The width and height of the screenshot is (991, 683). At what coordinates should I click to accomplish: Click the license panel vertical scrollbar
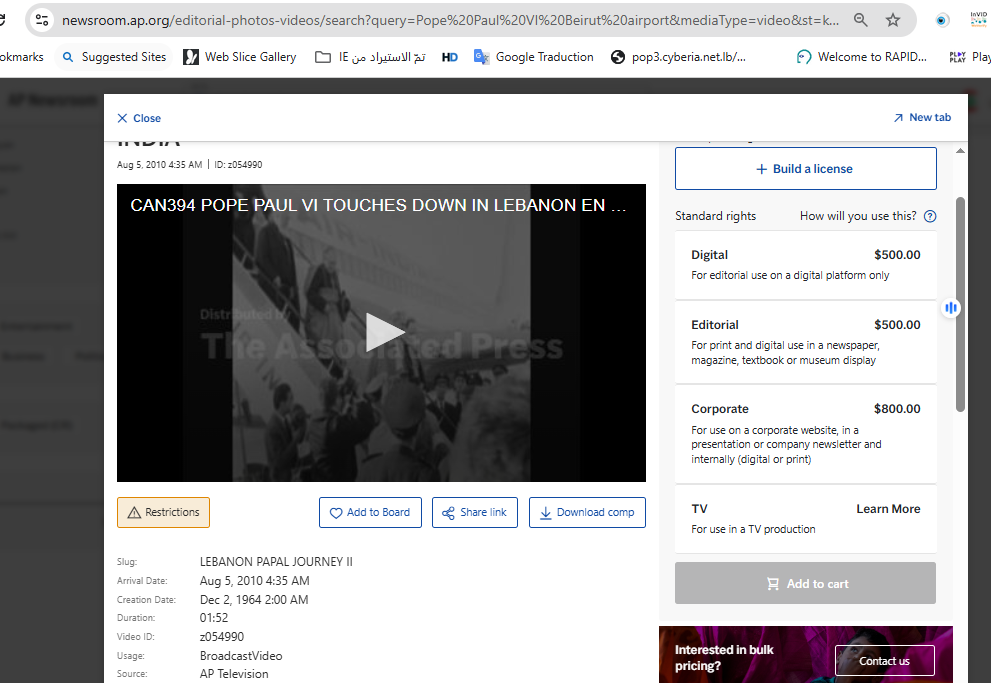(x=960, y=300)
